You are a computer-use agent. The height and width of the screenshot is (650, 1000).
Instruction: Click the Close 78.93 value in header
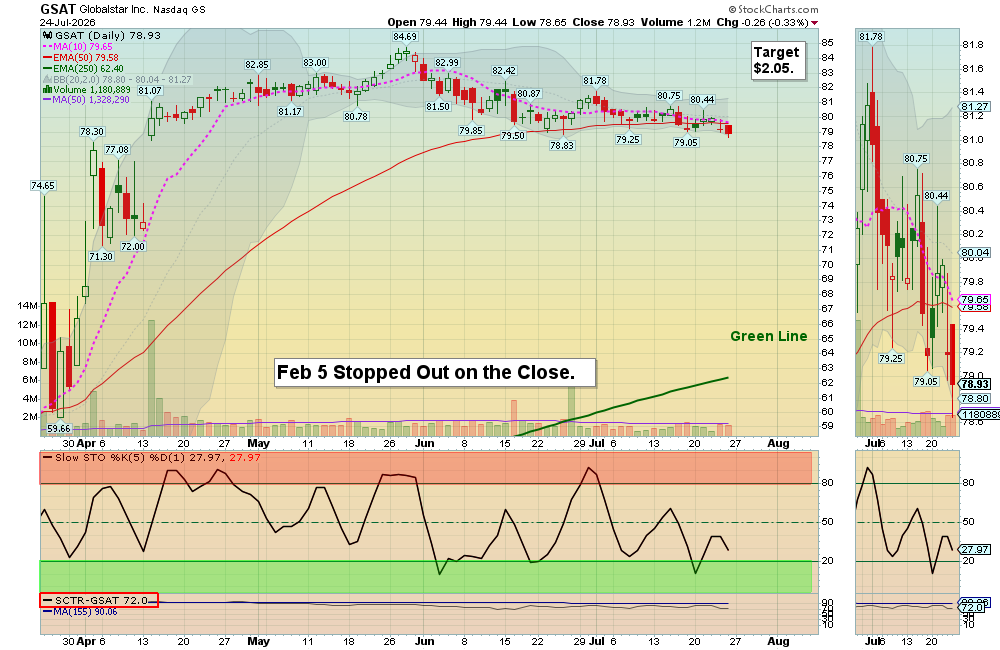(603, 22)
